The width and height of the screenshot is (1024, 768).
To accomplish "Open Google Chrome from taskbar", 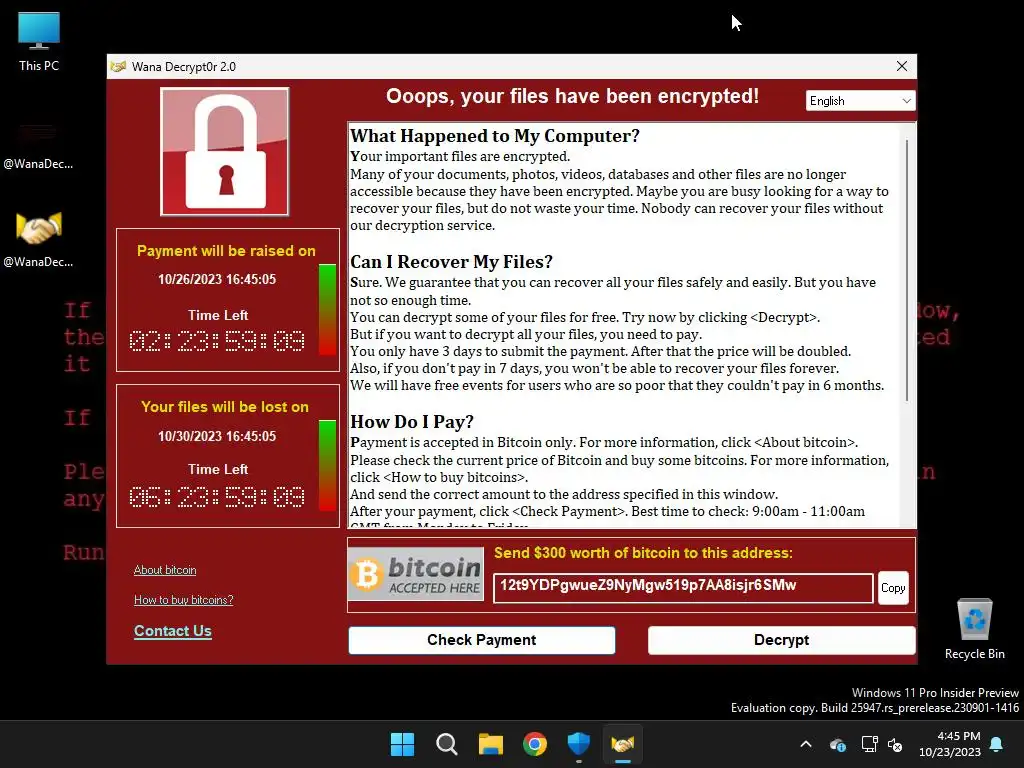I will coord(535,744).
